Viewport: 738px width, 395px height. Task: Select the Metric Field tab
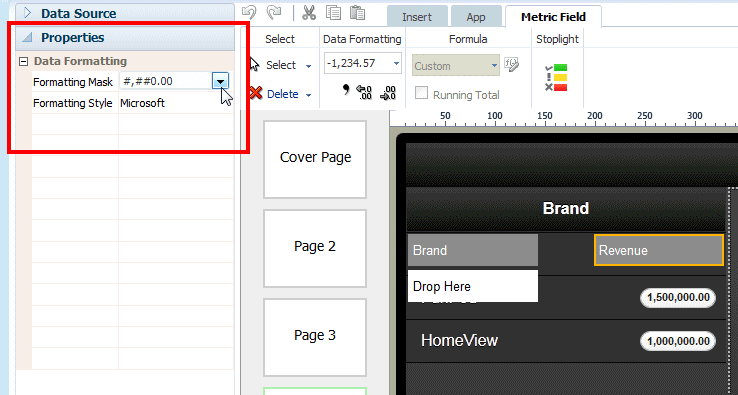click(553, 17)
